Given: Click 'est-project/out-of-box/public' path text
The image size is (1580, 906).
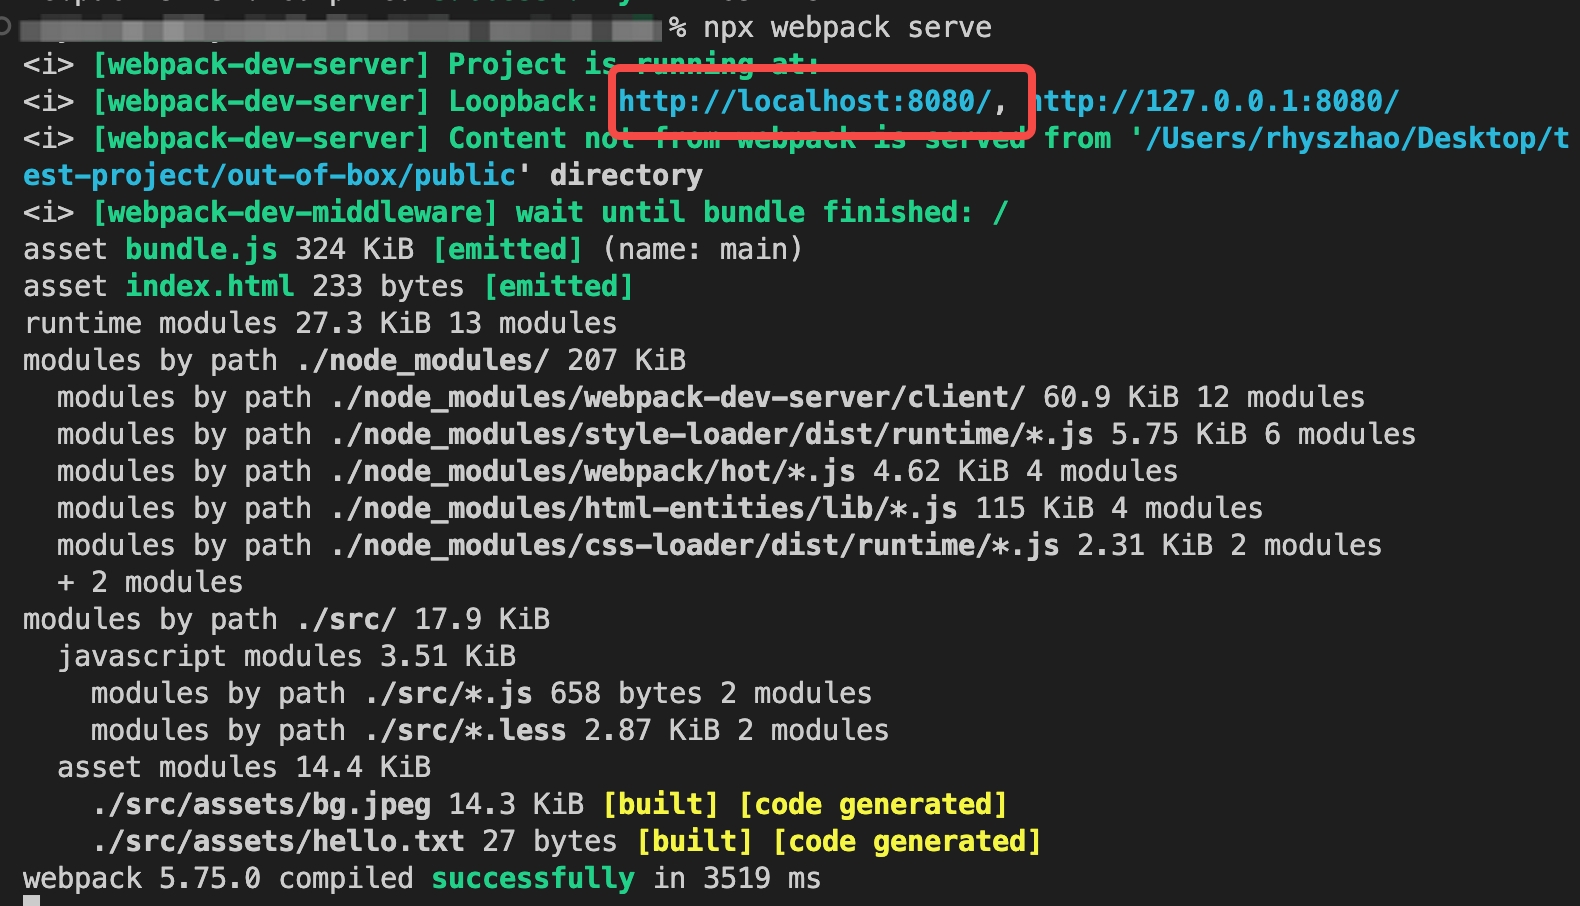Looking at the screenshot, I should (x=270, y=175).
